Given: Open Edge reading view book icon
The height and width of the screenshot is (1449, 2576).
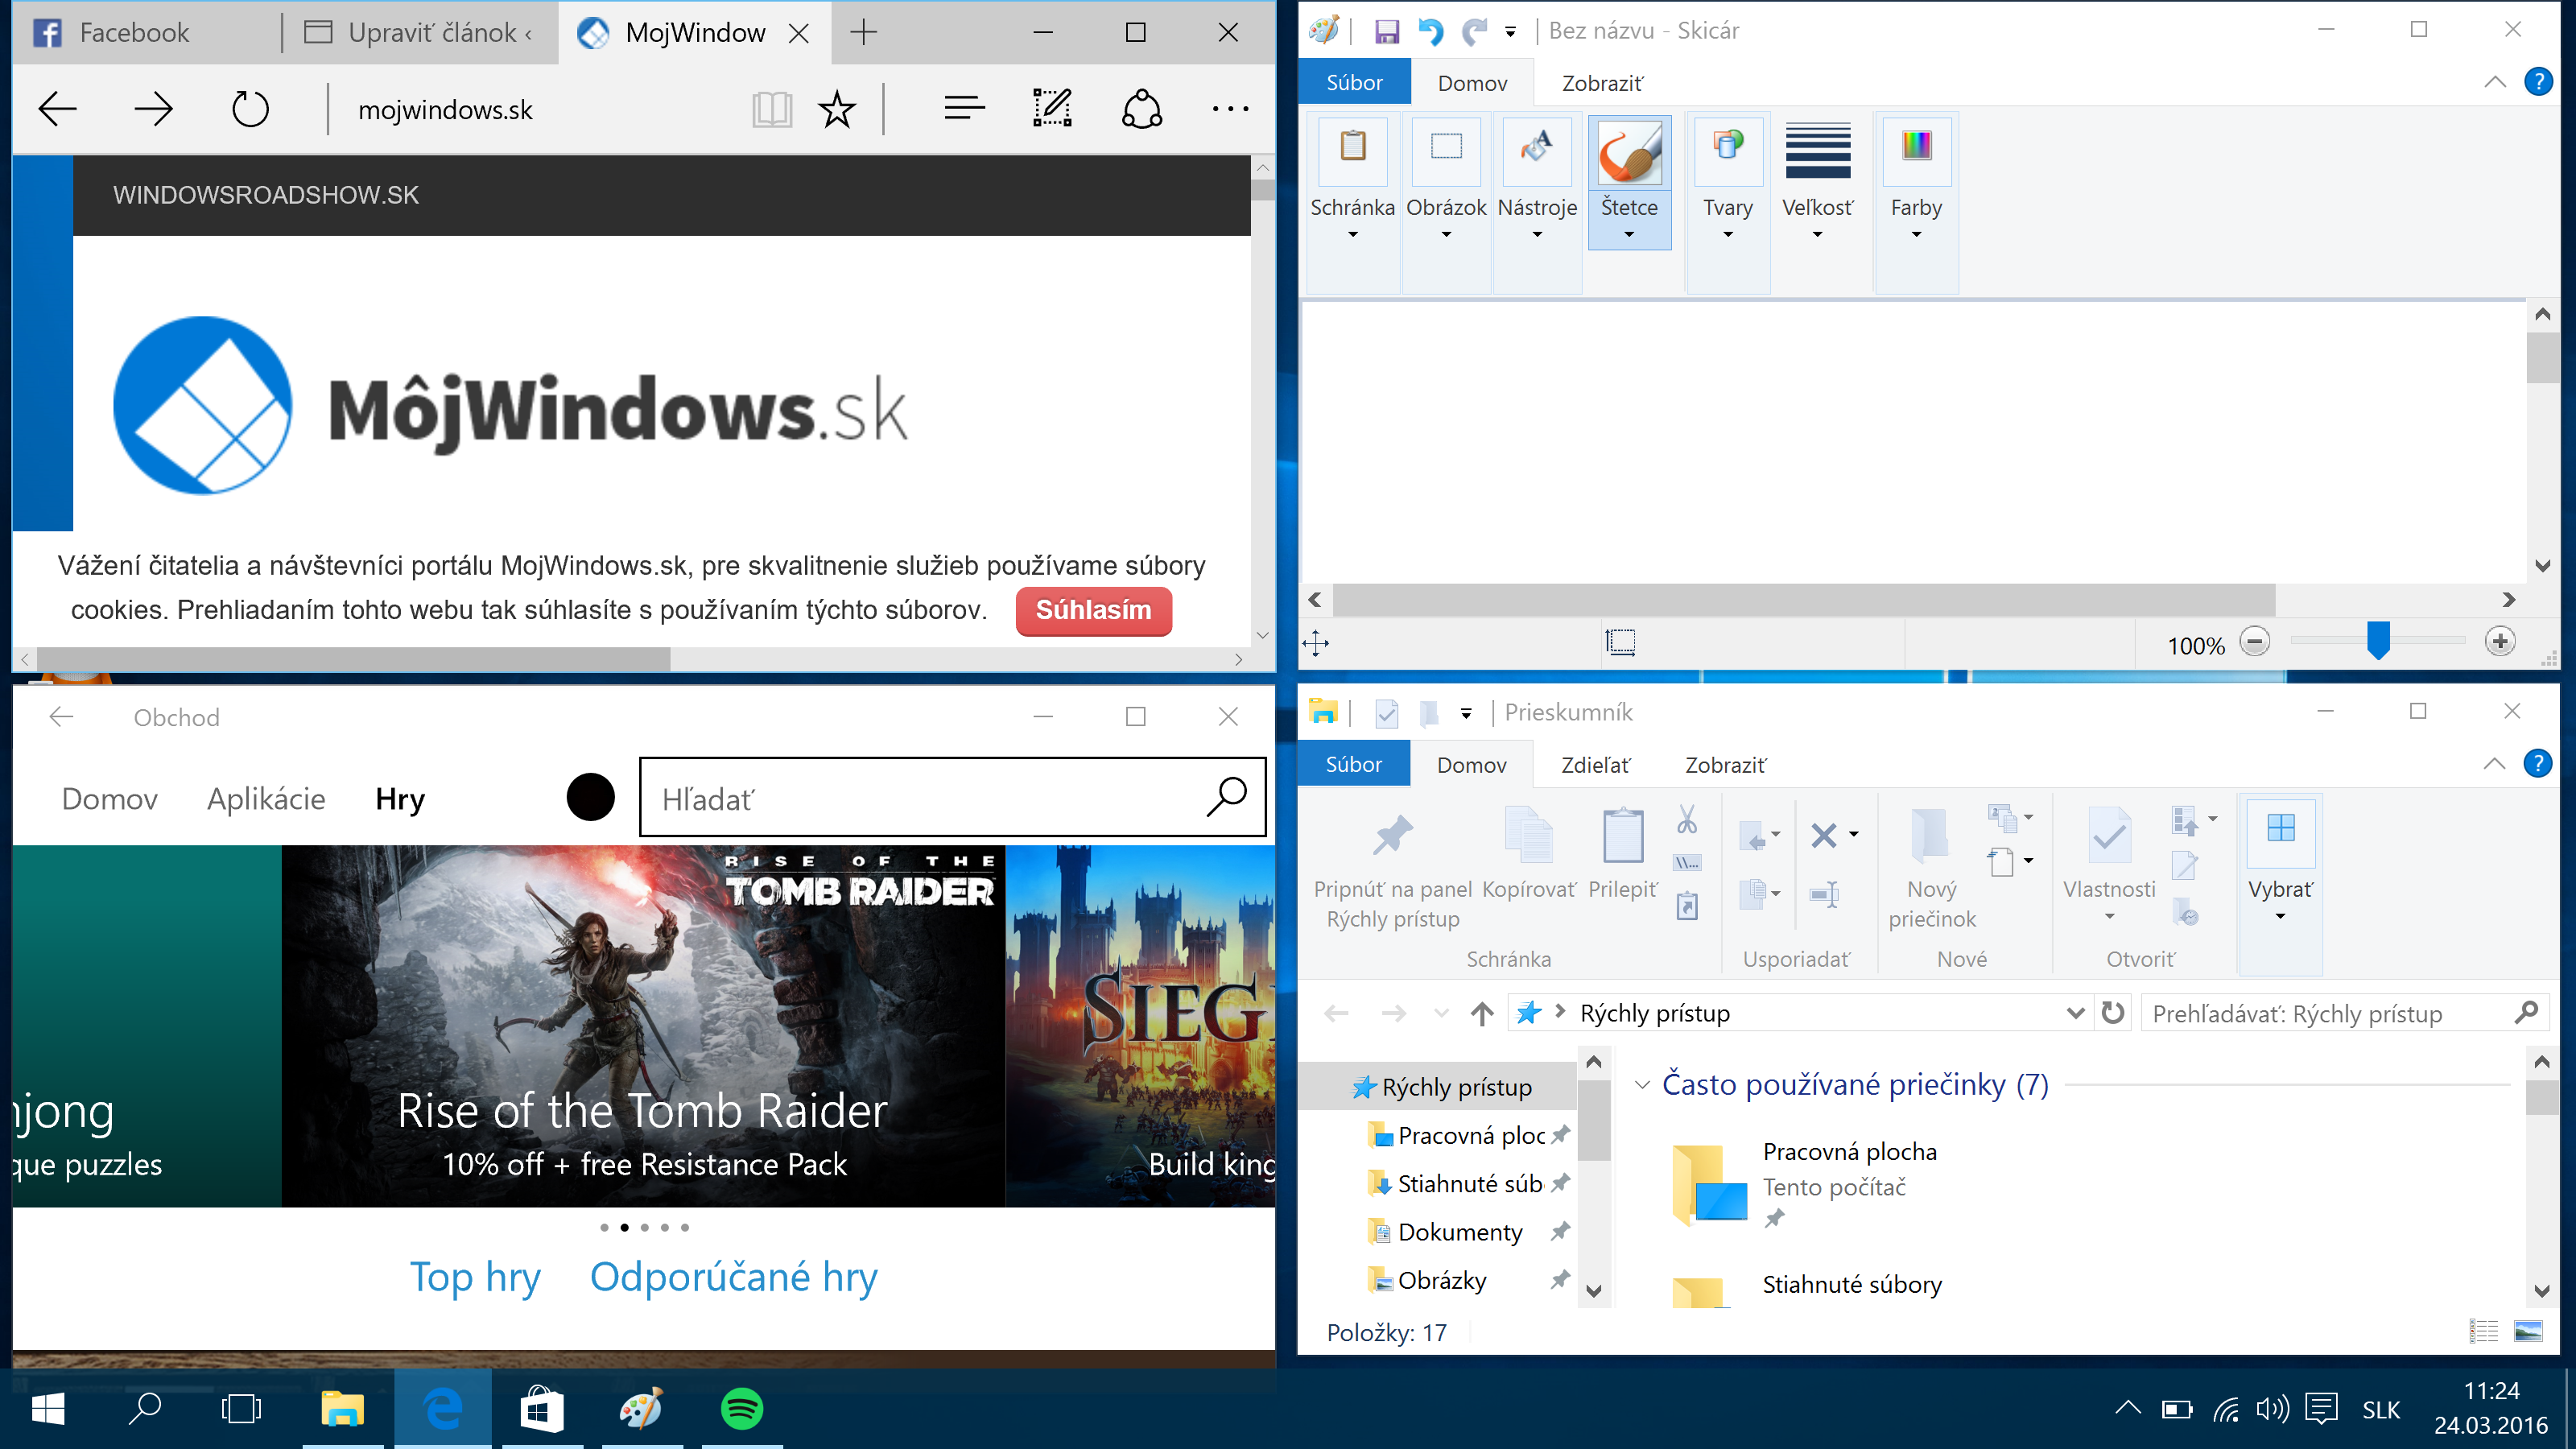Looking at the screenshot, I should point(771,109).
